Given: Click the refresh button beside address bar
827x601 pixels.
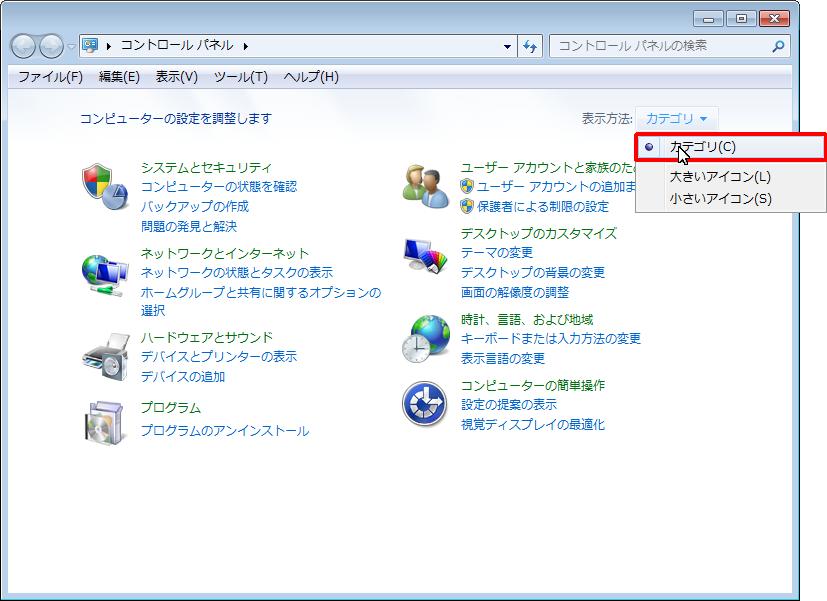Looking at the screenshot, I should click(x=530, y=46).
